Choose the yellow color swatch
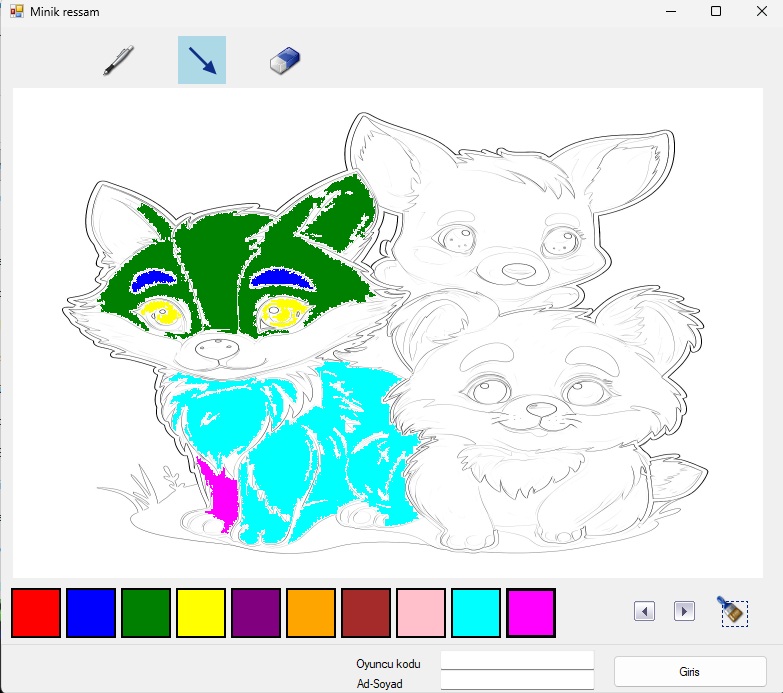 click(x=201, y=613)
